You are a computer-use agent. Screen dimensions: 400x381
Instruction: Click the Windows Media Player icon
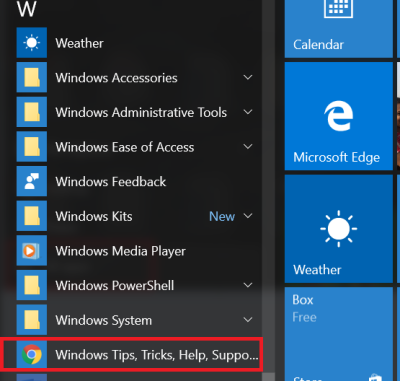(32, 251)
